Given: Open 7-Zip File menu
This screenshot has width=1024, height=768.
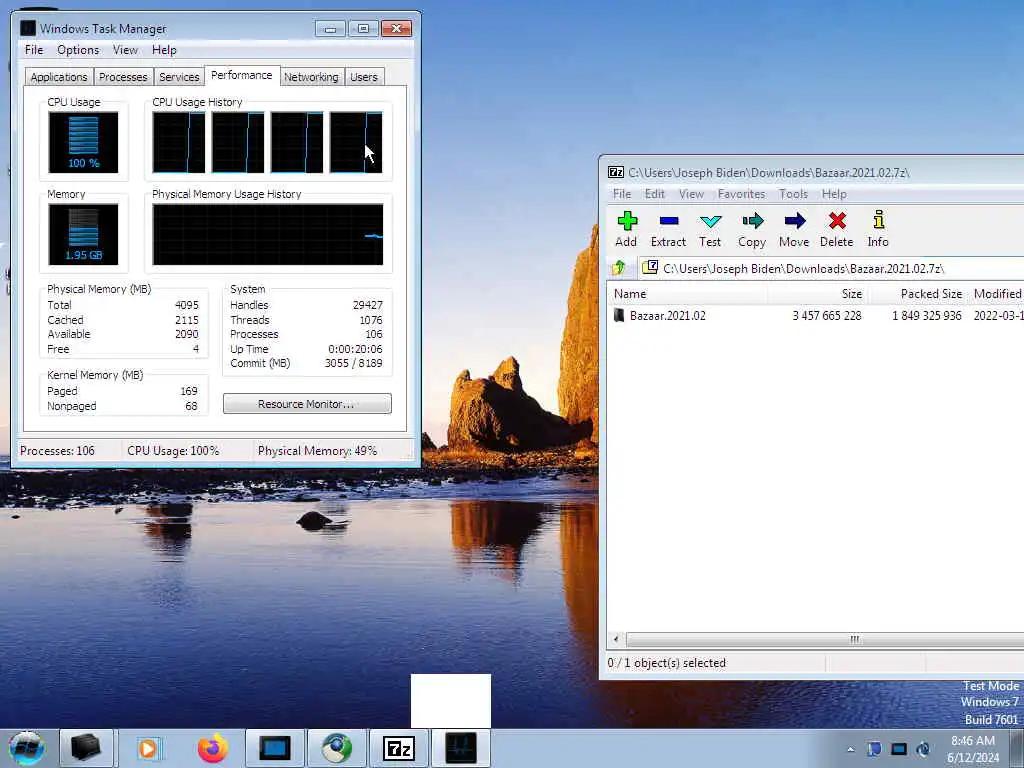Looking at the screenshot, I should [622, 194].
